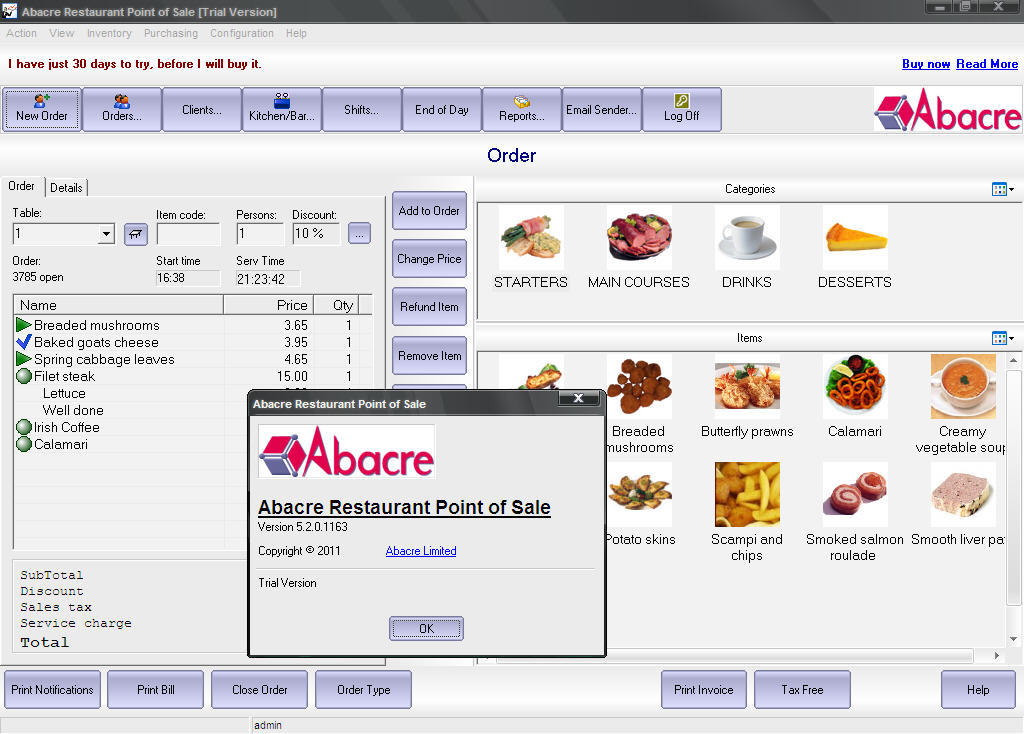Image resolution: width=1024 pixels, height=734 pixels.
Task: Open the Items view options dropdown
Action: [1002, 338]
